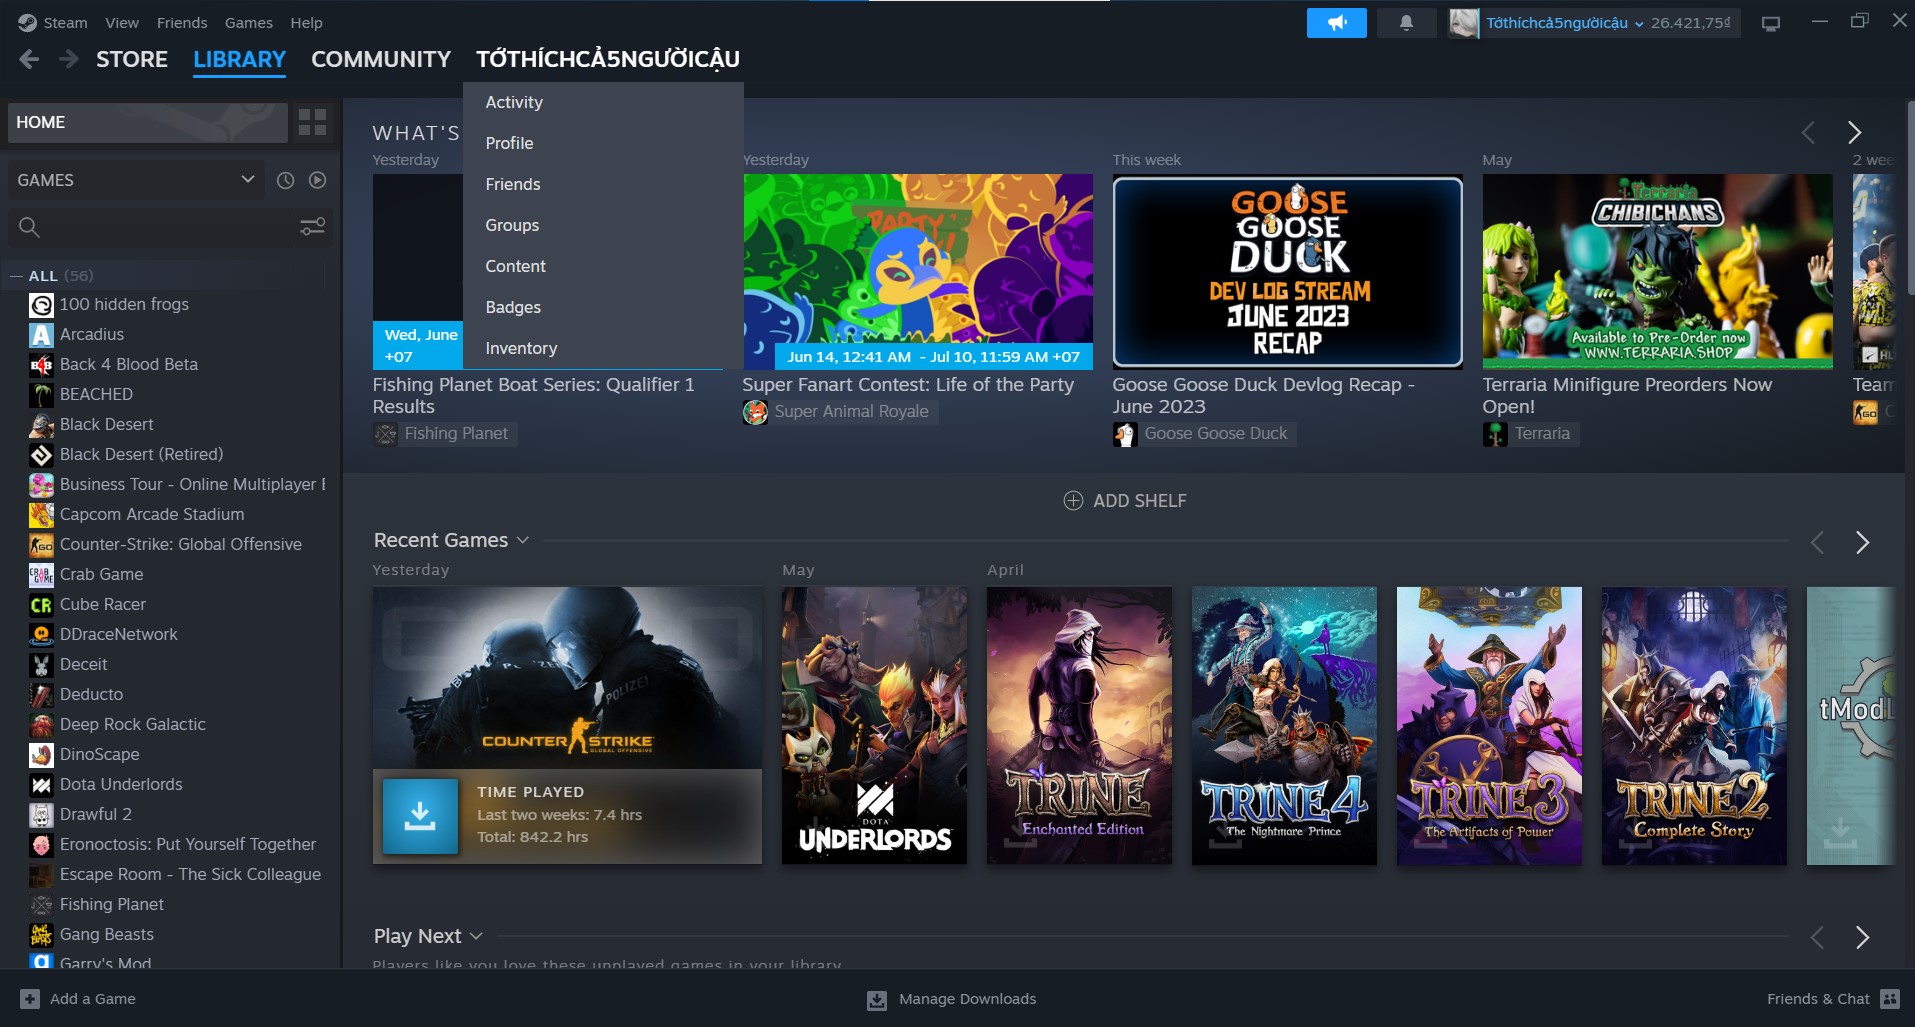Select Content from the dropdown menu
The width and height of the screenshot is (1915, 1027).
(603, 266)
